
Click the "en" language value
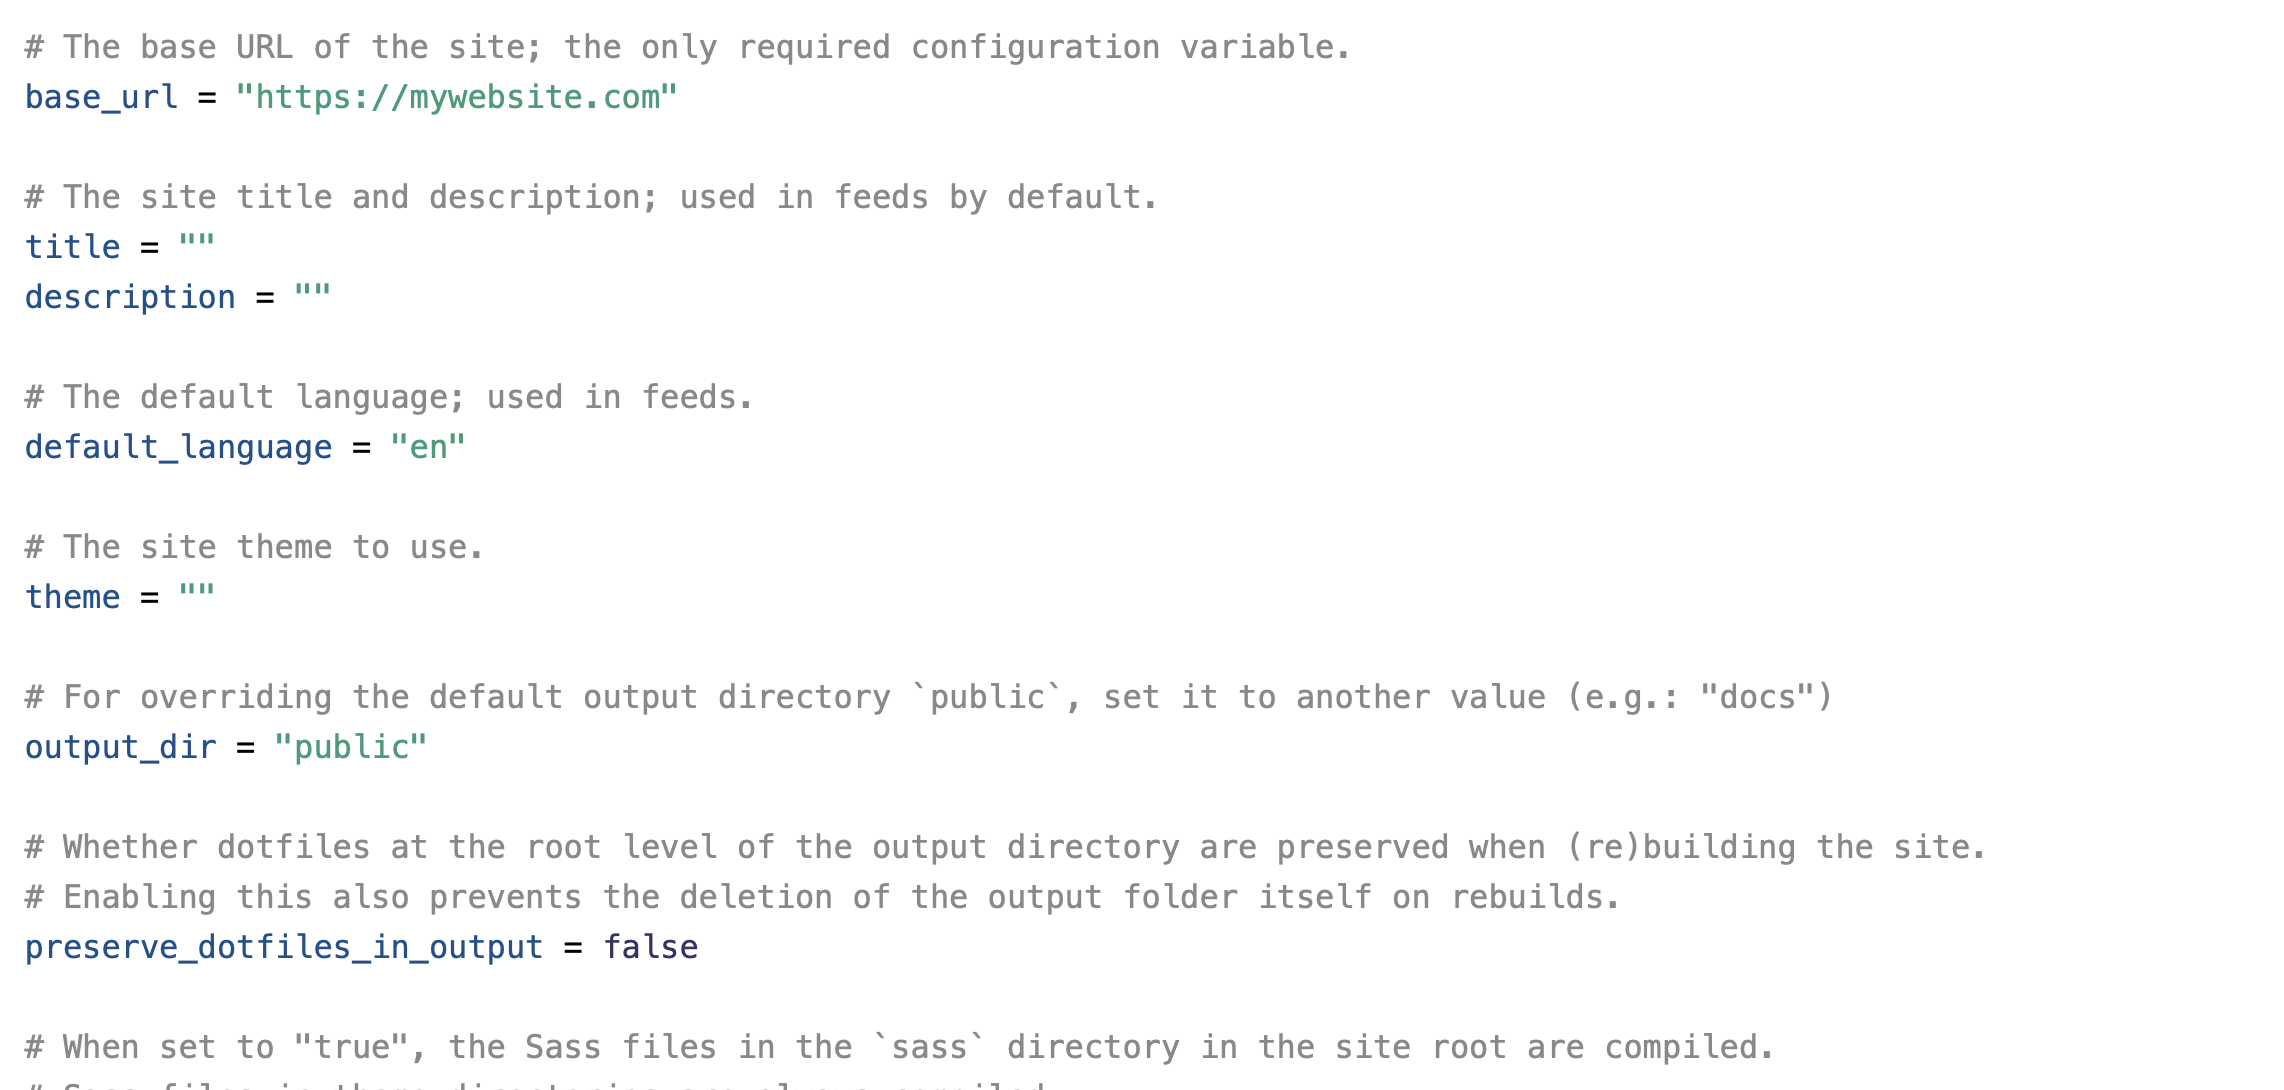click(428, 447)
